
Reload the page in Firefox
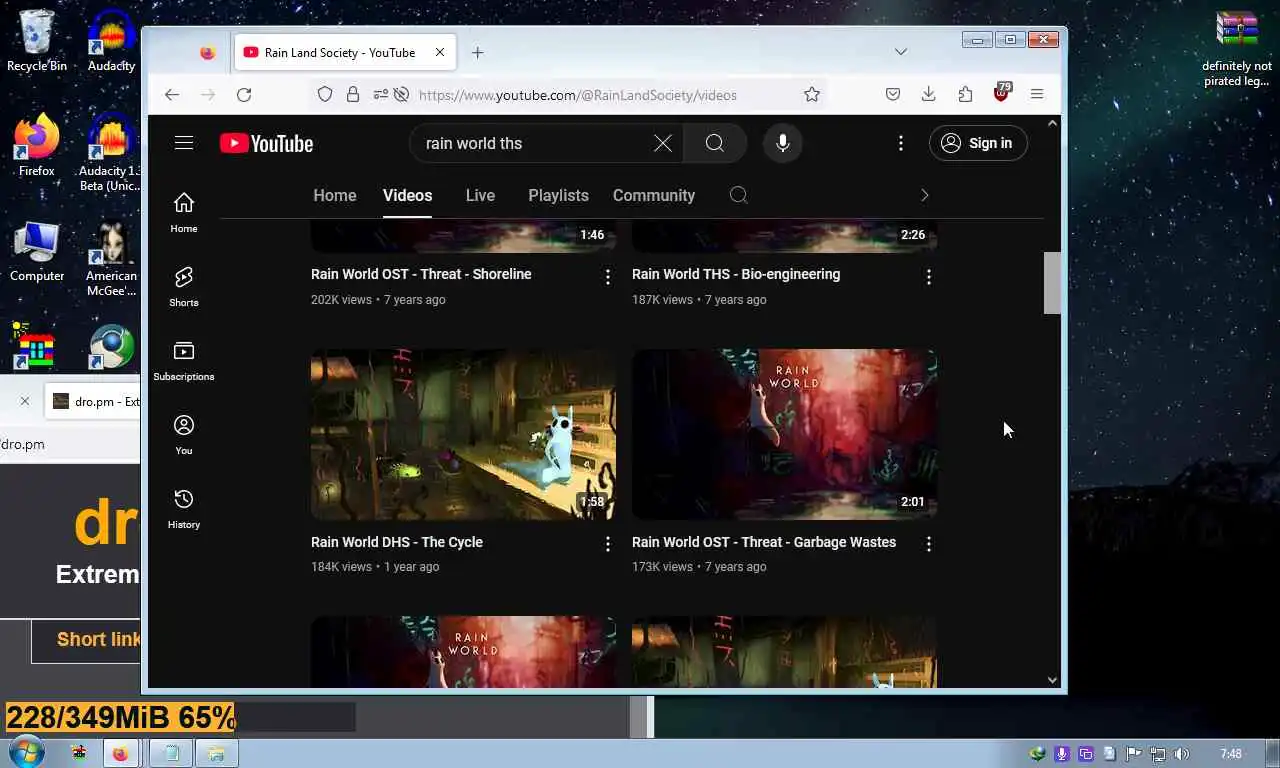click(x=244, y=94)
